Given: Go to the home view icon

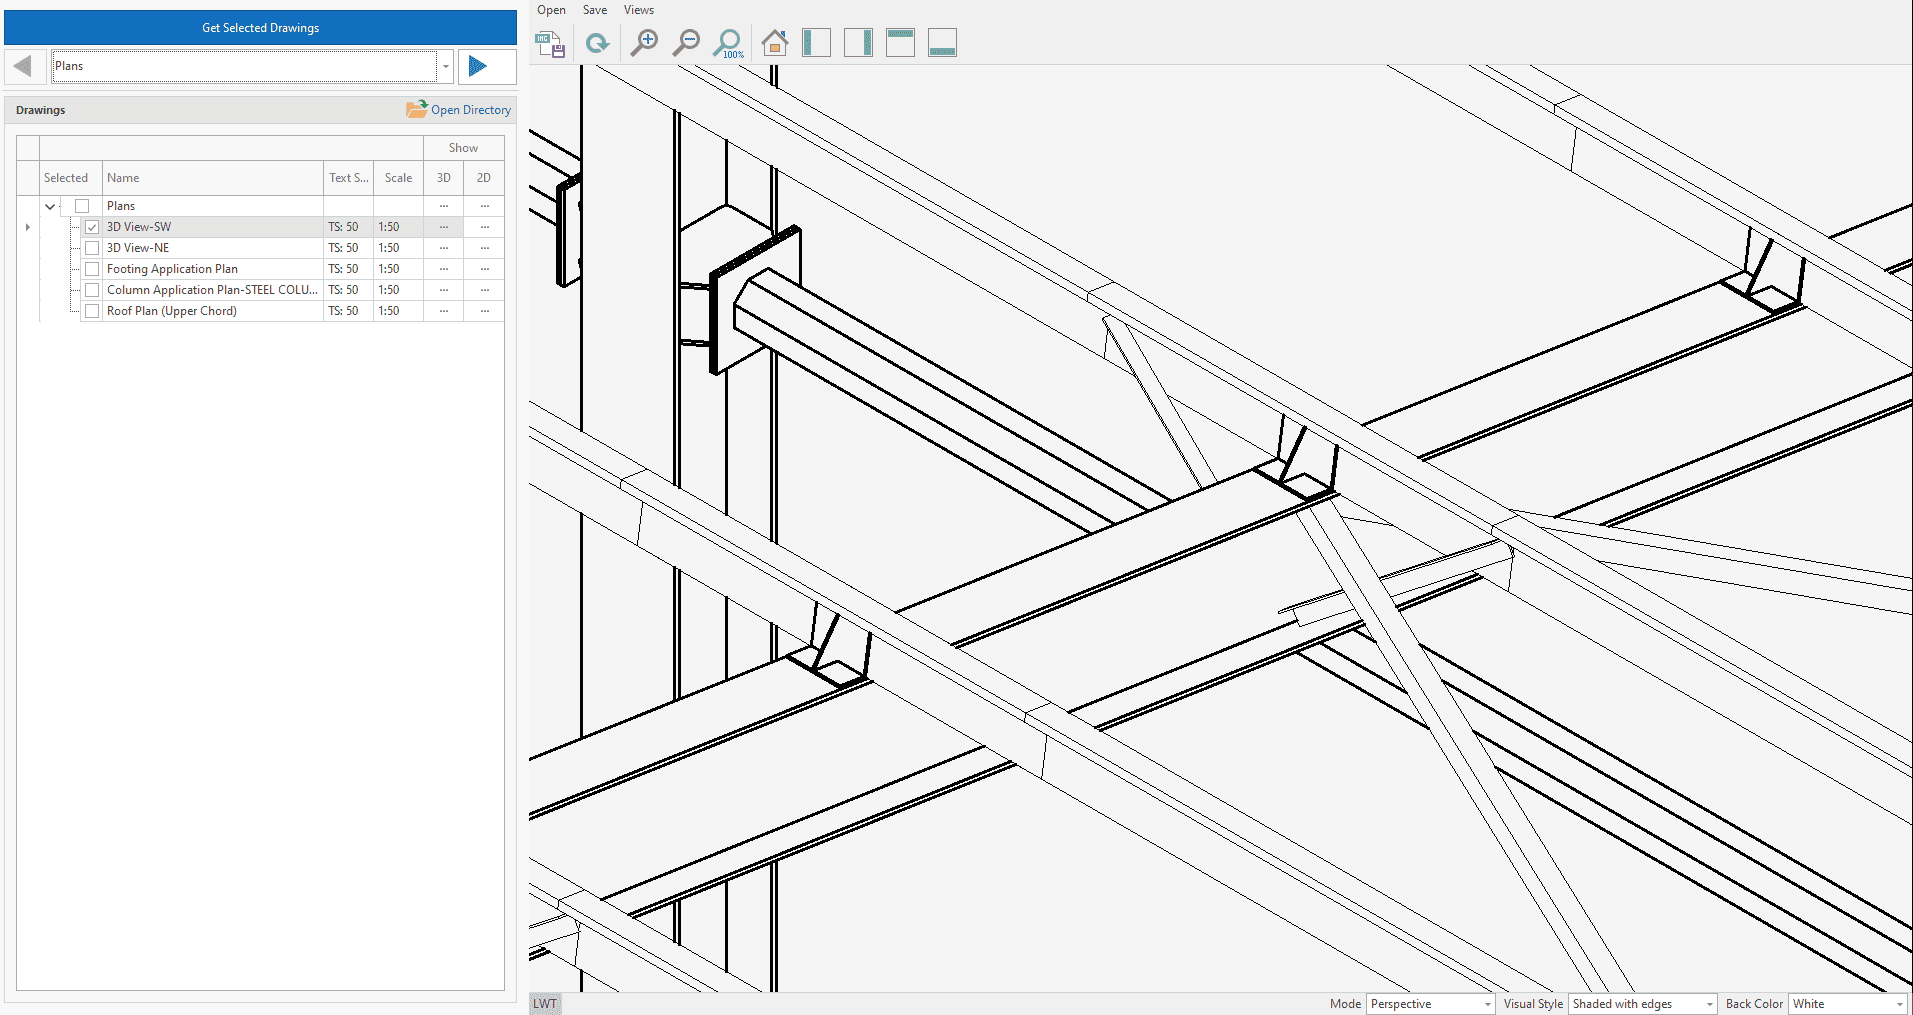Looking at the screenshot, I should 774,43.
